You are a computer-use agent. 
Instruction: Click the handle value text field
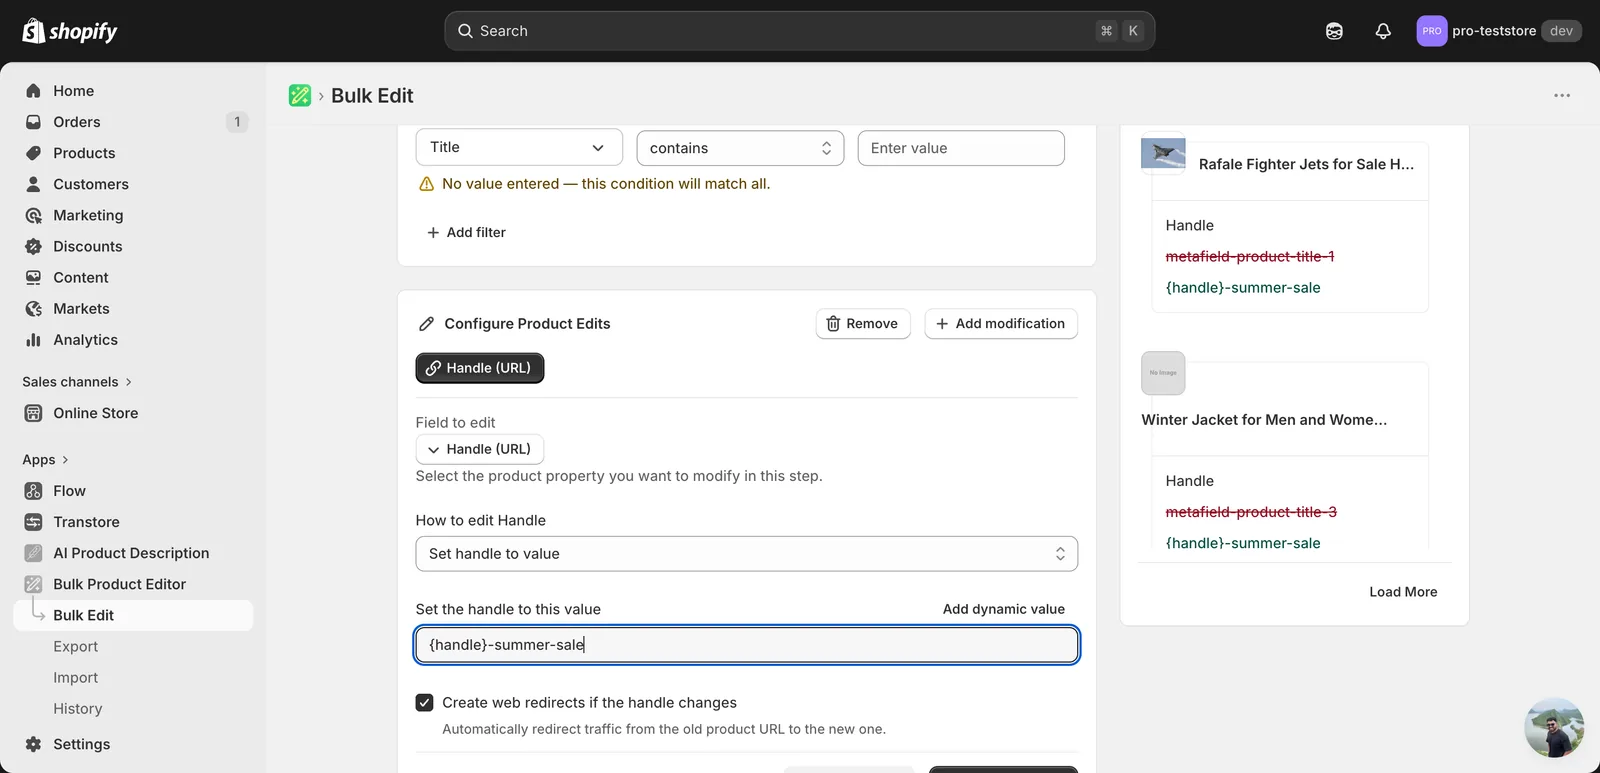click(747, 645)
